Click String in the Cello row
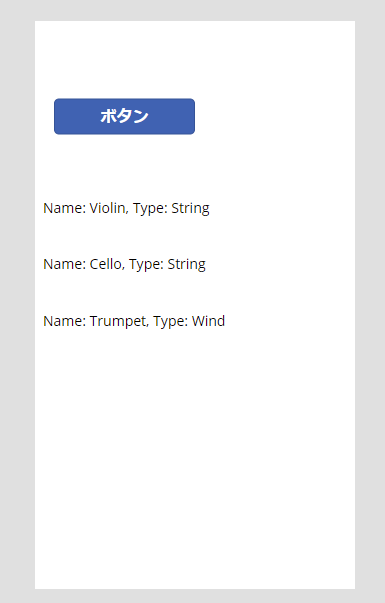This screenshot has width=385, height=603. coord(187,265)
